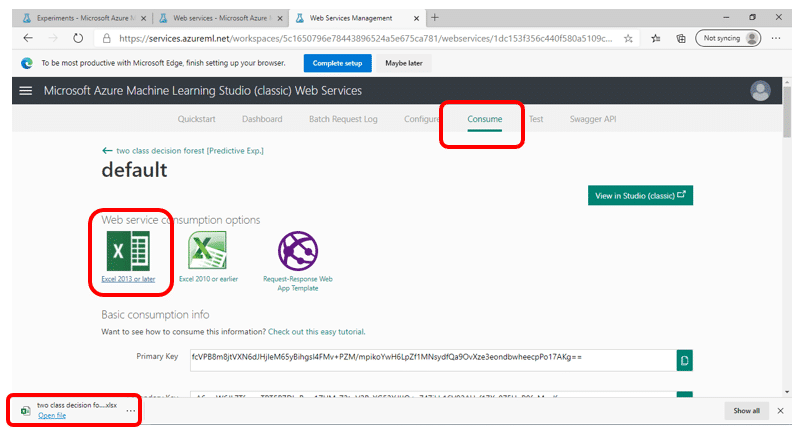Click the Excel 2013 or later icon
Viewport: 802px width, 437px height.
127,250
